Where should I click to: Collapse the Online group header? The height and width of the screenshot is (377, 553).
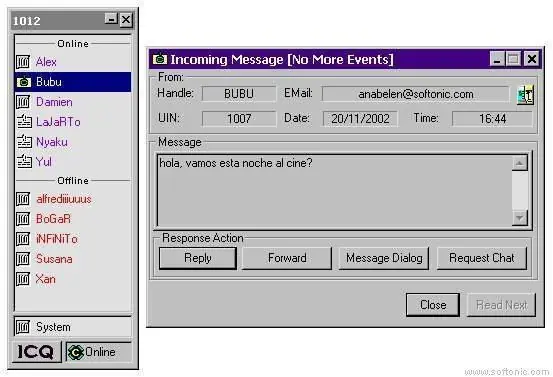[x=73, y=44]
